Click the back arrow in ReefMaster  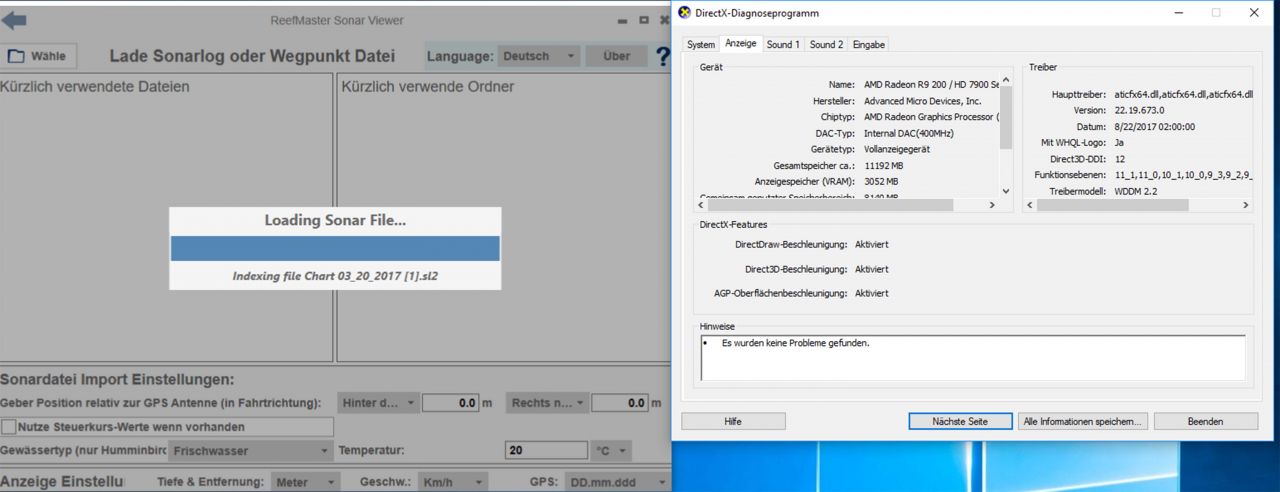pos(15,20)
